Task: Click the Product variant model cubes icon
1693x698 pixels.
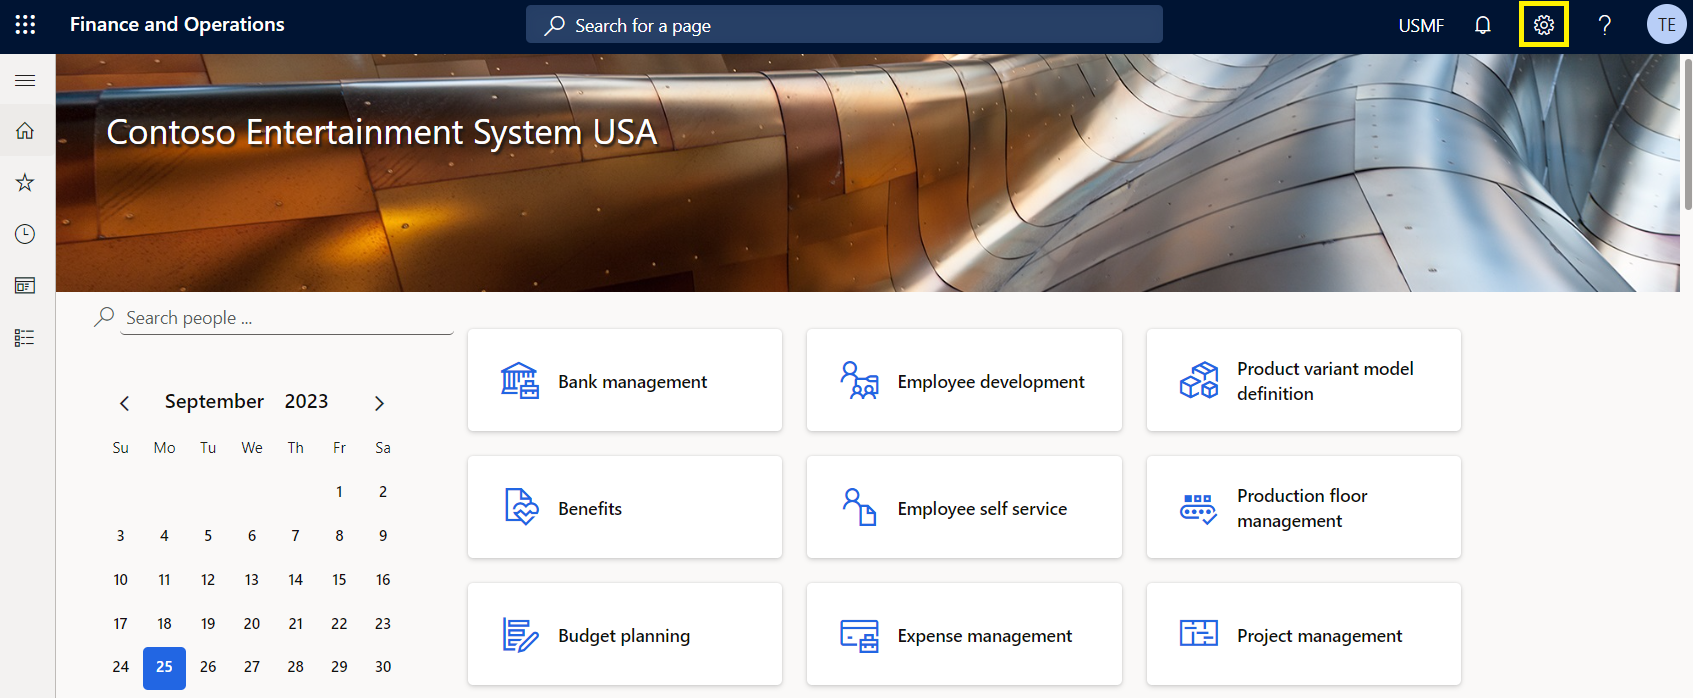Action: pos(1199,381)
